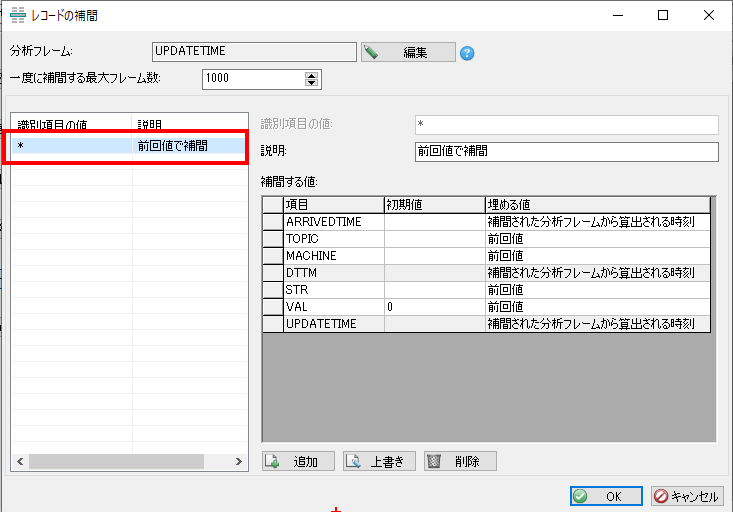This screenshot has width=733, height=512.
Task: Click the 追加 add button
Action: point(298,461)
